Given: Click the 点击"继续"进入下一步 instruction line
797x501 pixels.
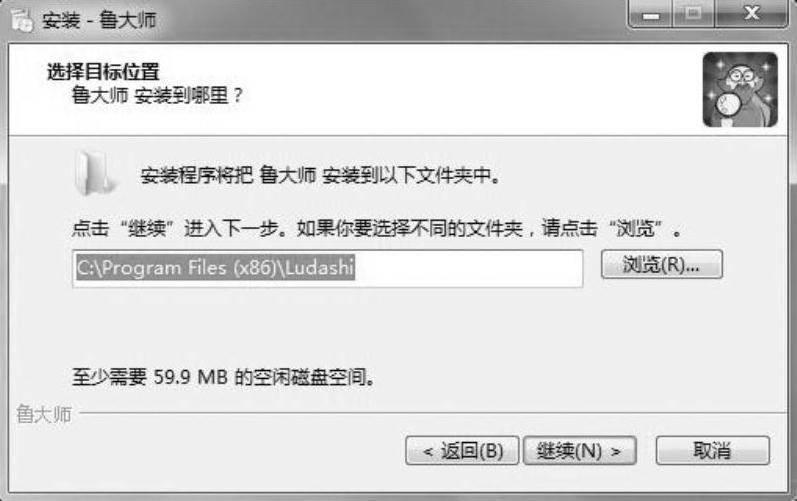Looking at the screenshot, I should coord(376,229).
